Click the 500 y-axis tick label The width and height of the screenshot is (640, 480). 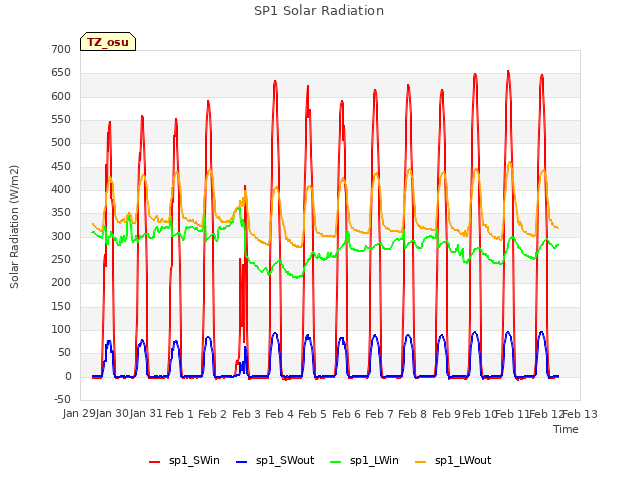pos(61,142)
